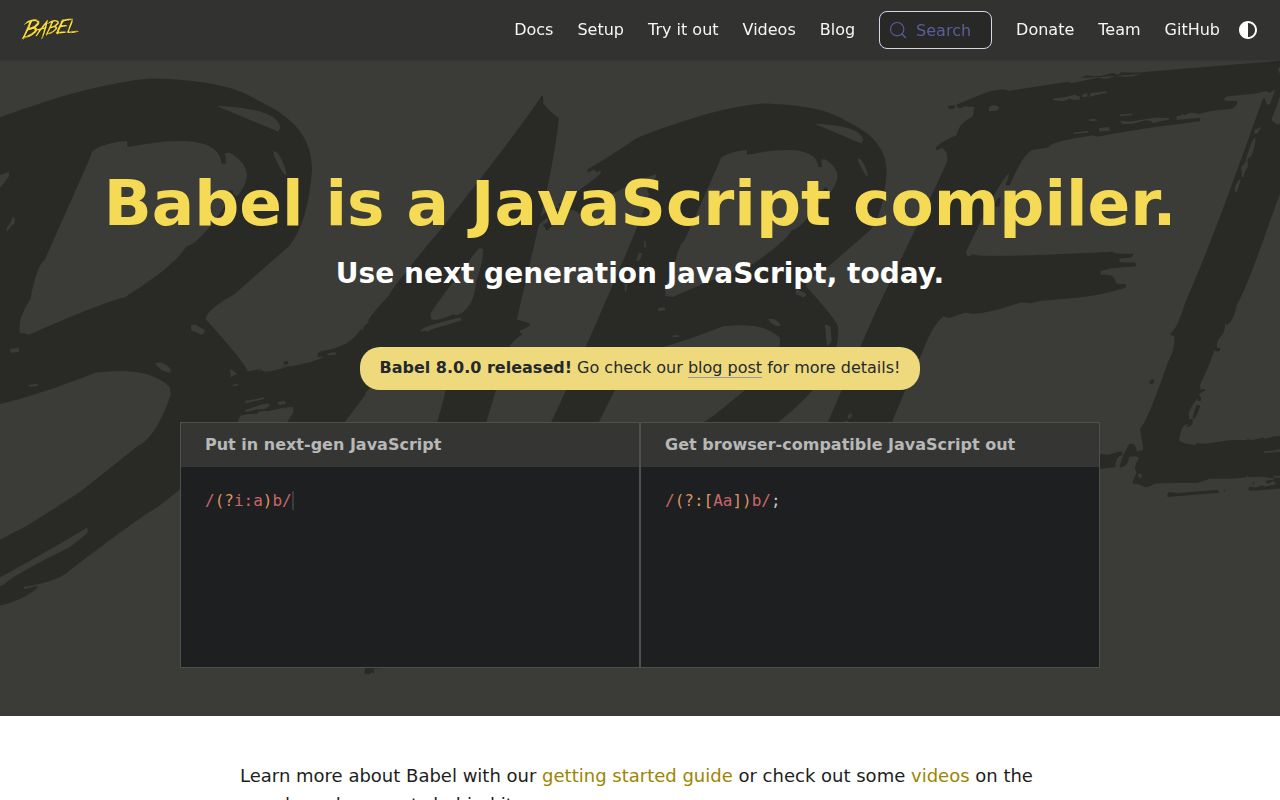Click the getting started guide link

[637, 776]
